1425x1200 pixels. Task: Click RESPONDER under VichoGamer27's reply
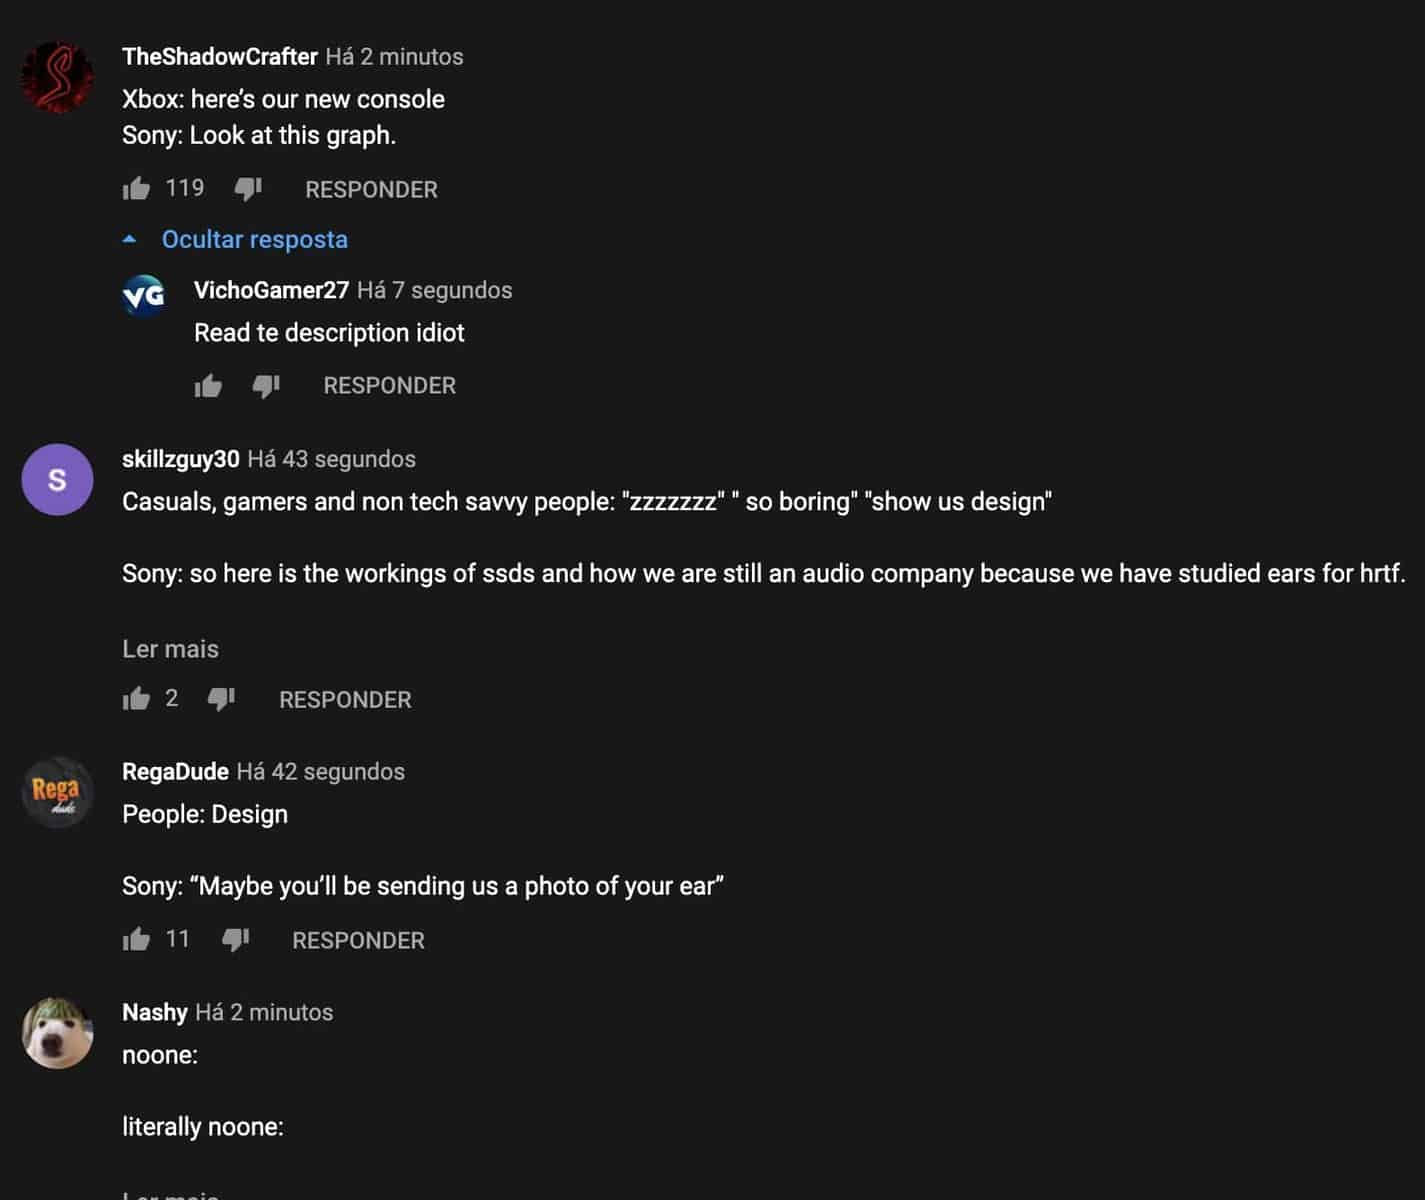click(389, 386)
